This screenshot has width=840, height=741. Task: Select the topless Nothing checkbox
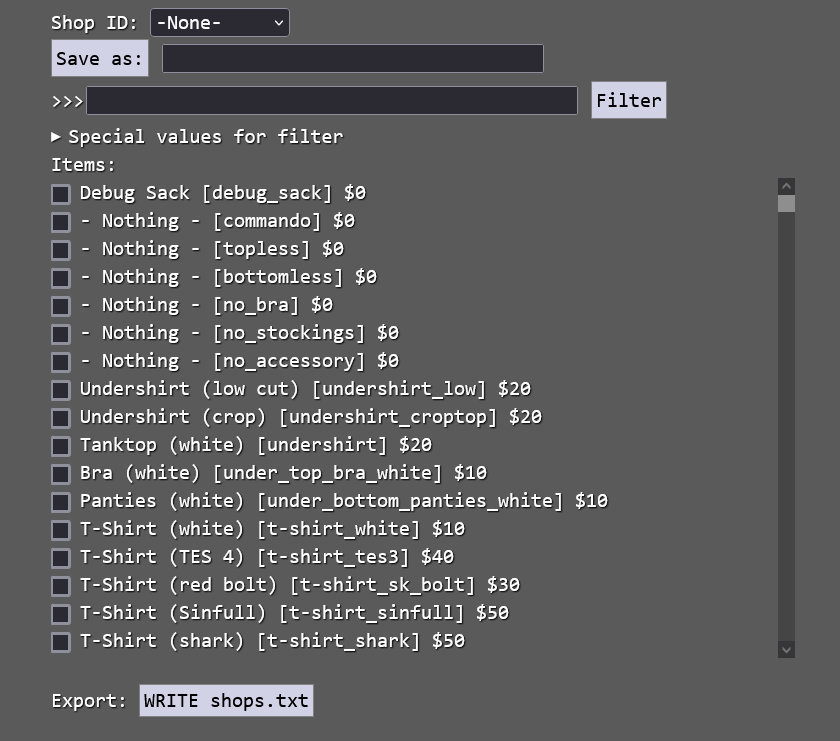61,250
